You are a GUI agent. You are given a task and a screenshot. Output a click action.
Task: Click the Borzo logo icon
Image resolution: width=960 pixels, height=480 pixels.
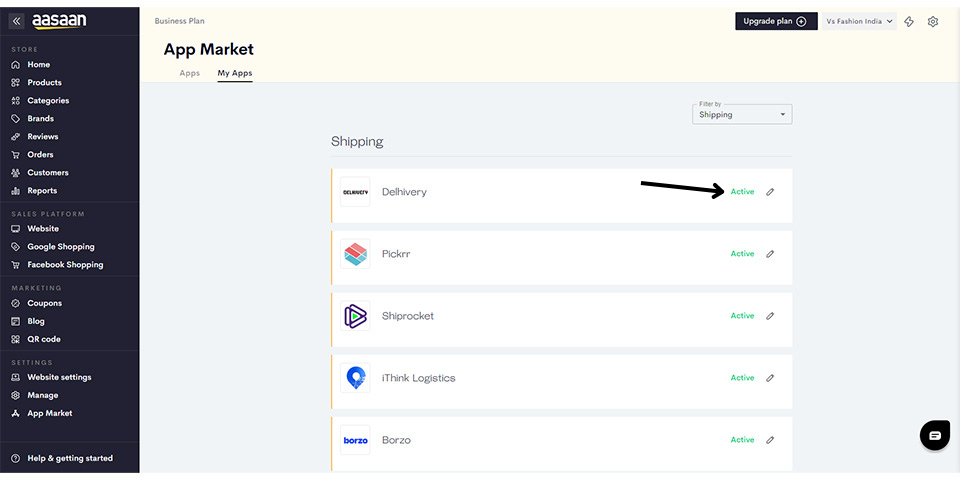(x=355, y=440)
